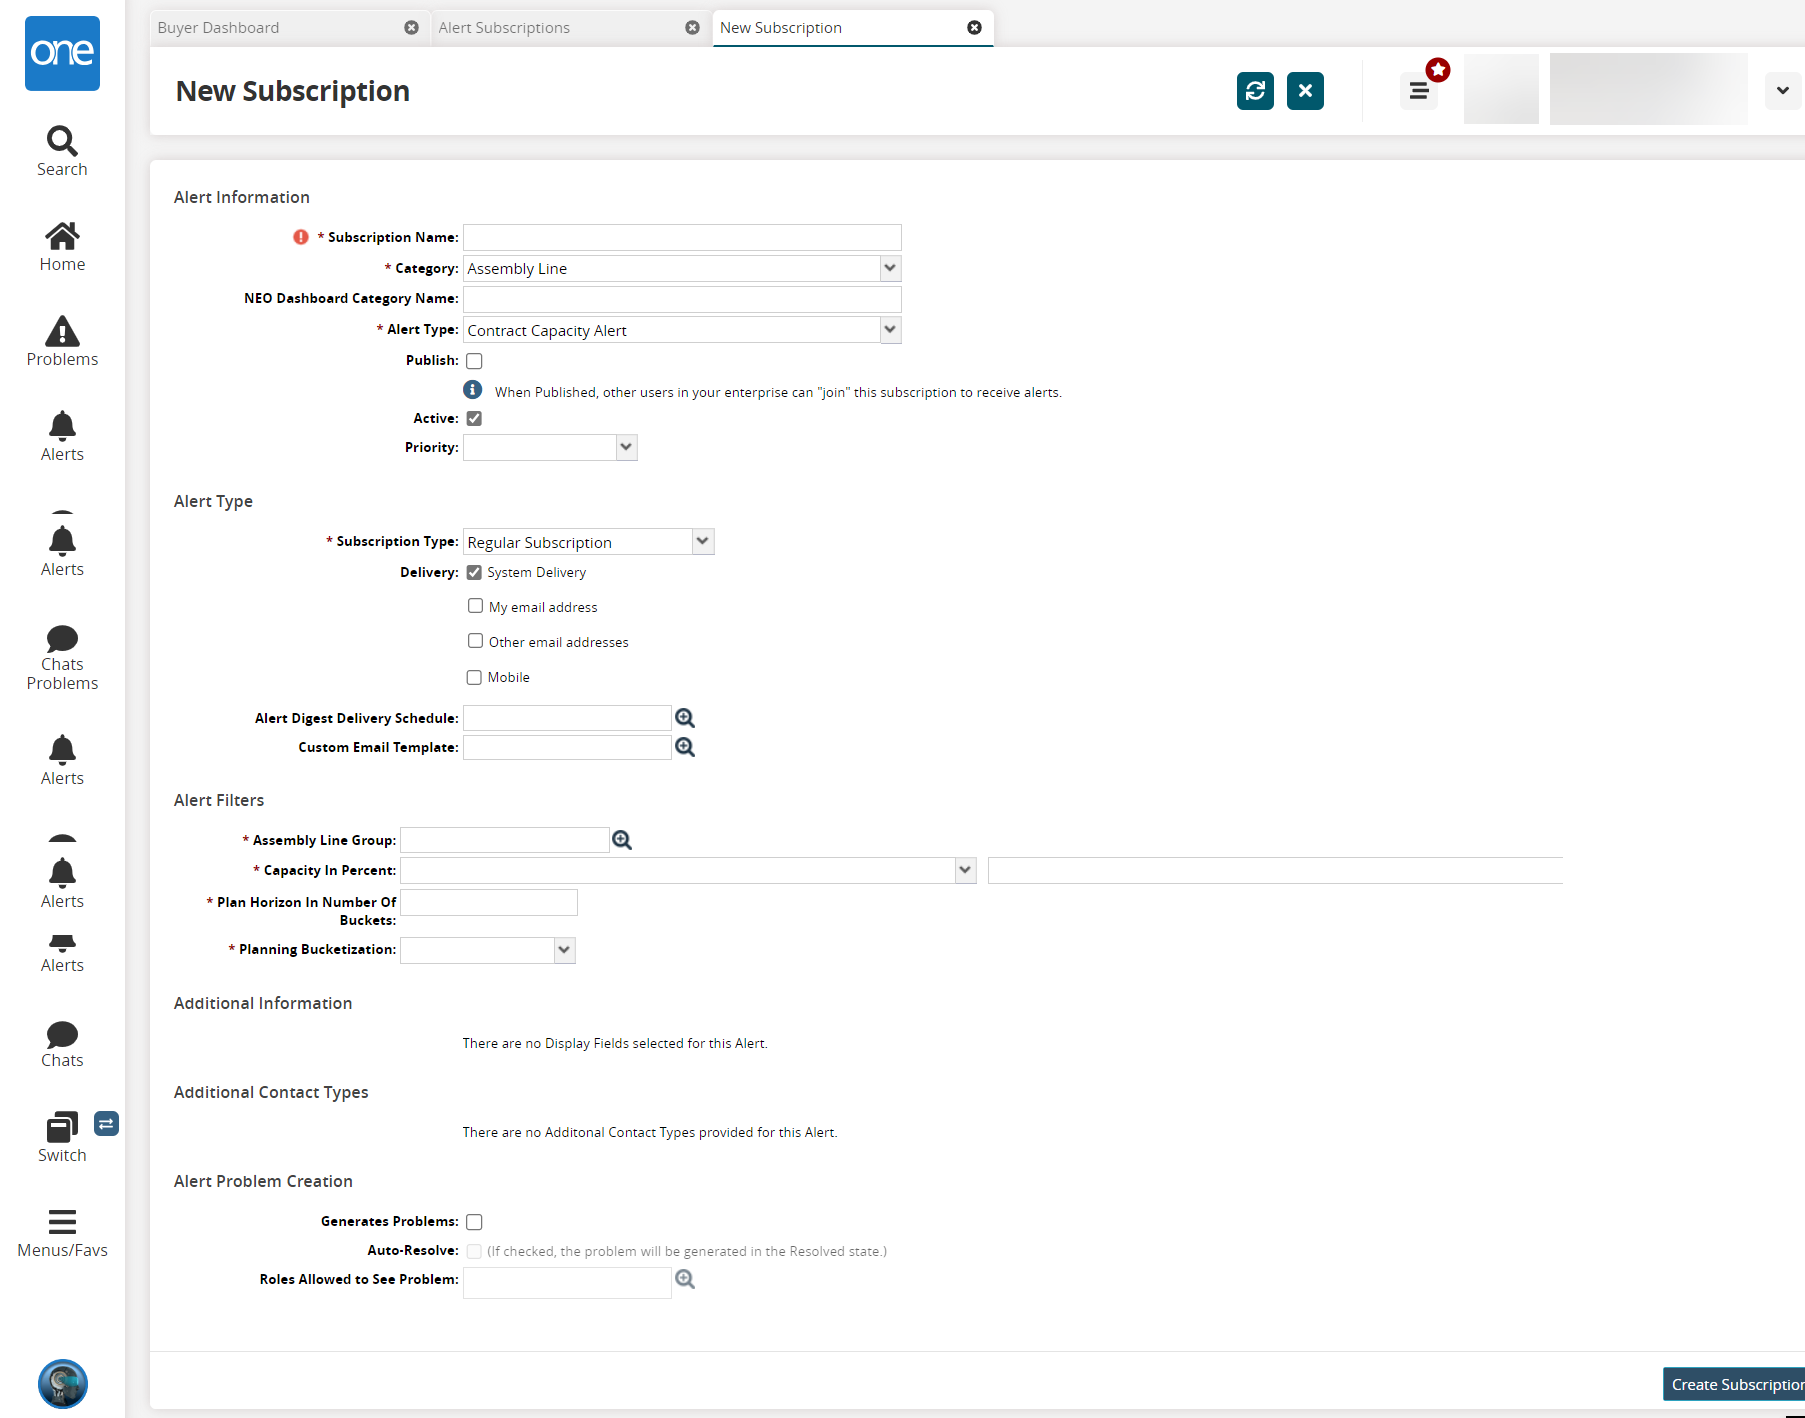
Task: Enable My email address delivery
Action: point(475,606)
